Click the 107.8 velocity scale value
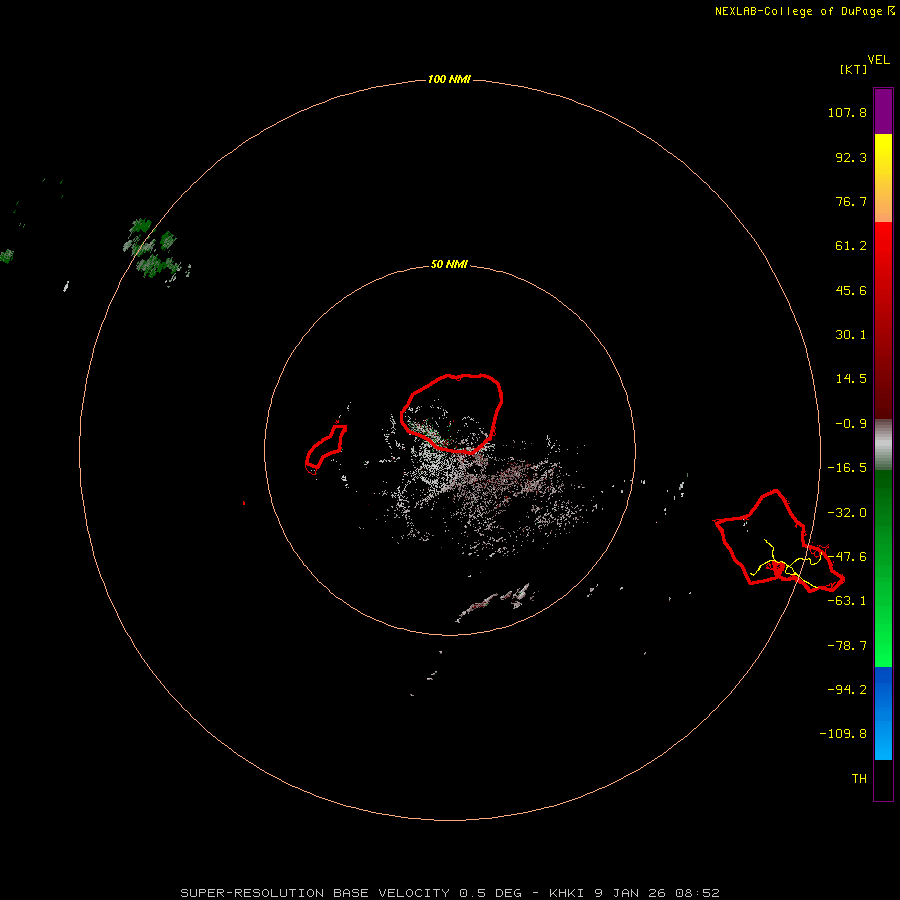The image size is (900, 900). [847, 112]
